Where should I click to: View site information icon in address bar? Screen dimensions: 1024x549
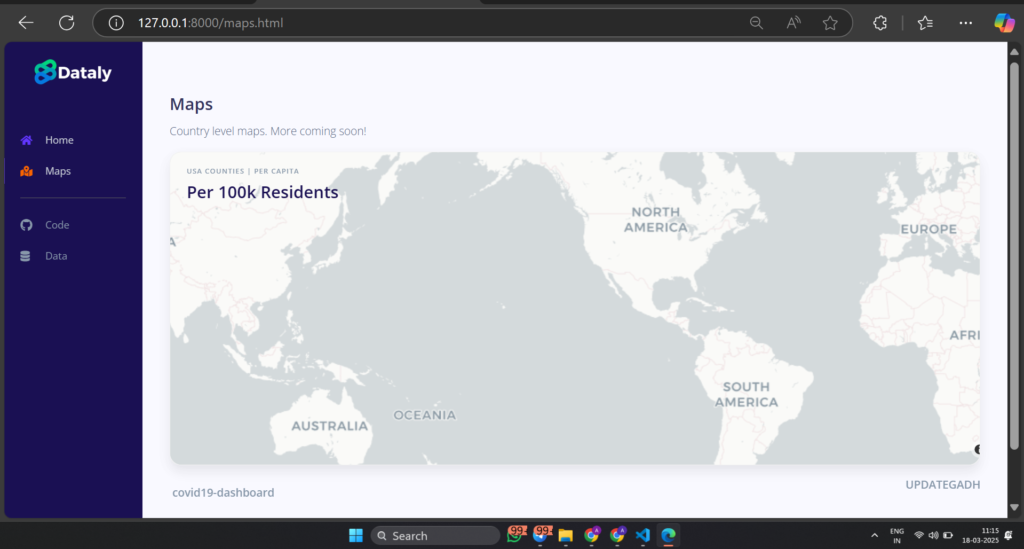116,23
